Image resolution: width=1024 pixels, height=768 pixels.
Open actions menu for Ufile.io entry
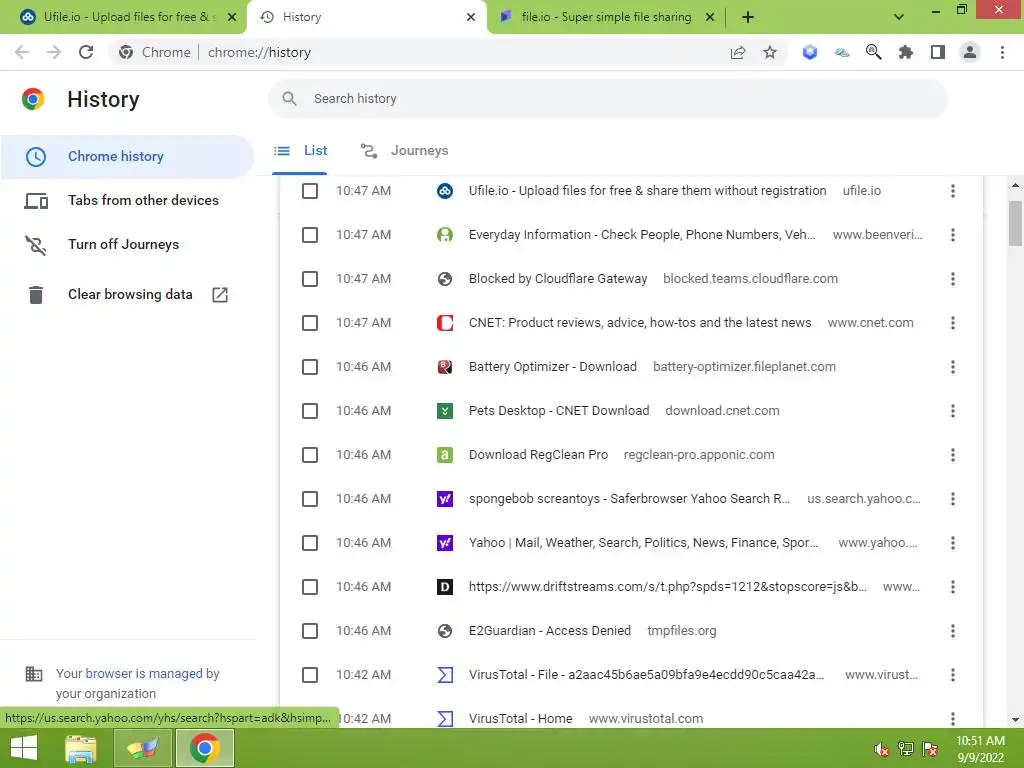click(x=953, y=191)
